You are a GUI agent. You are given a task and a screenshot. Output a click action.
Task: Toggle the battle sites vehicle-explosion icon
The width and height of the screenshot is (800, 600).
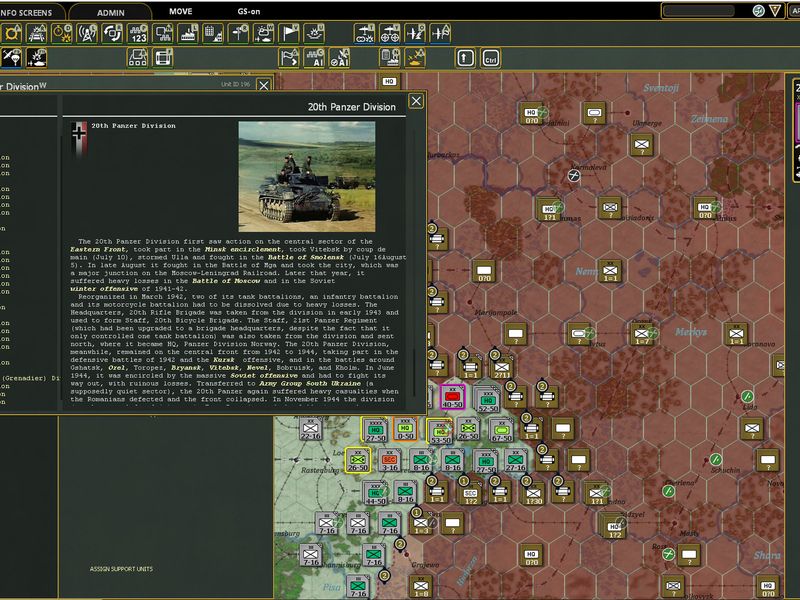pyautogui.click(x=37, y=33)
